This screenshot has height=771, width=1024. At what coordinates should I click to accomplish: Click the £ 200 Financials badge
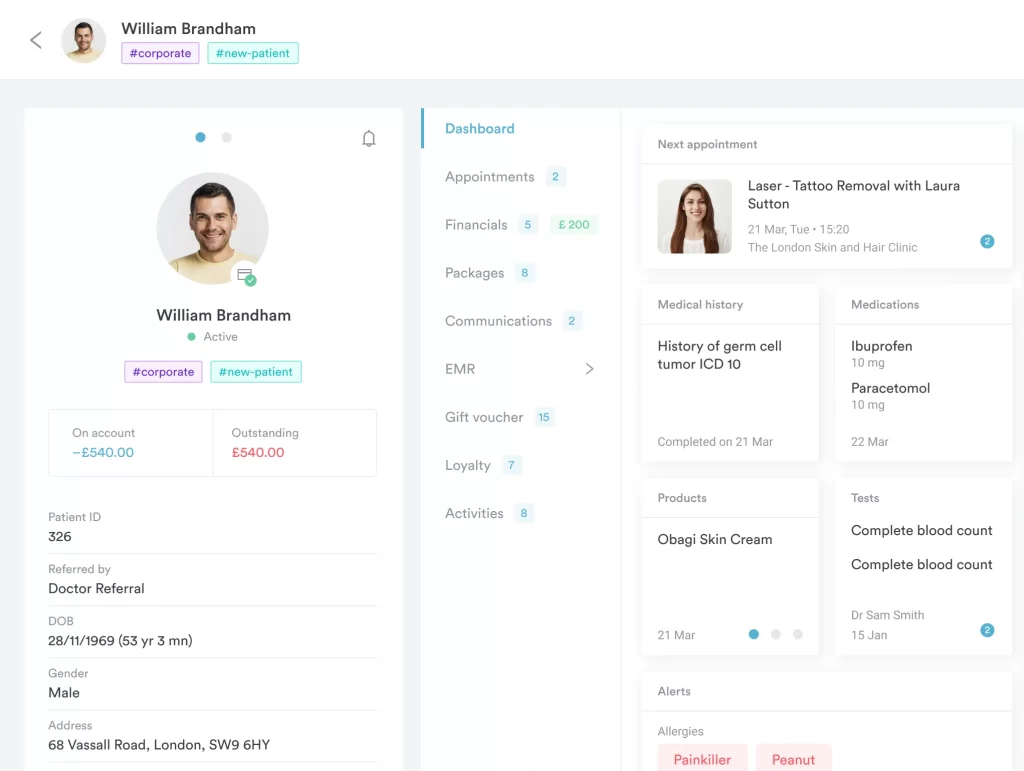point(574,225)
